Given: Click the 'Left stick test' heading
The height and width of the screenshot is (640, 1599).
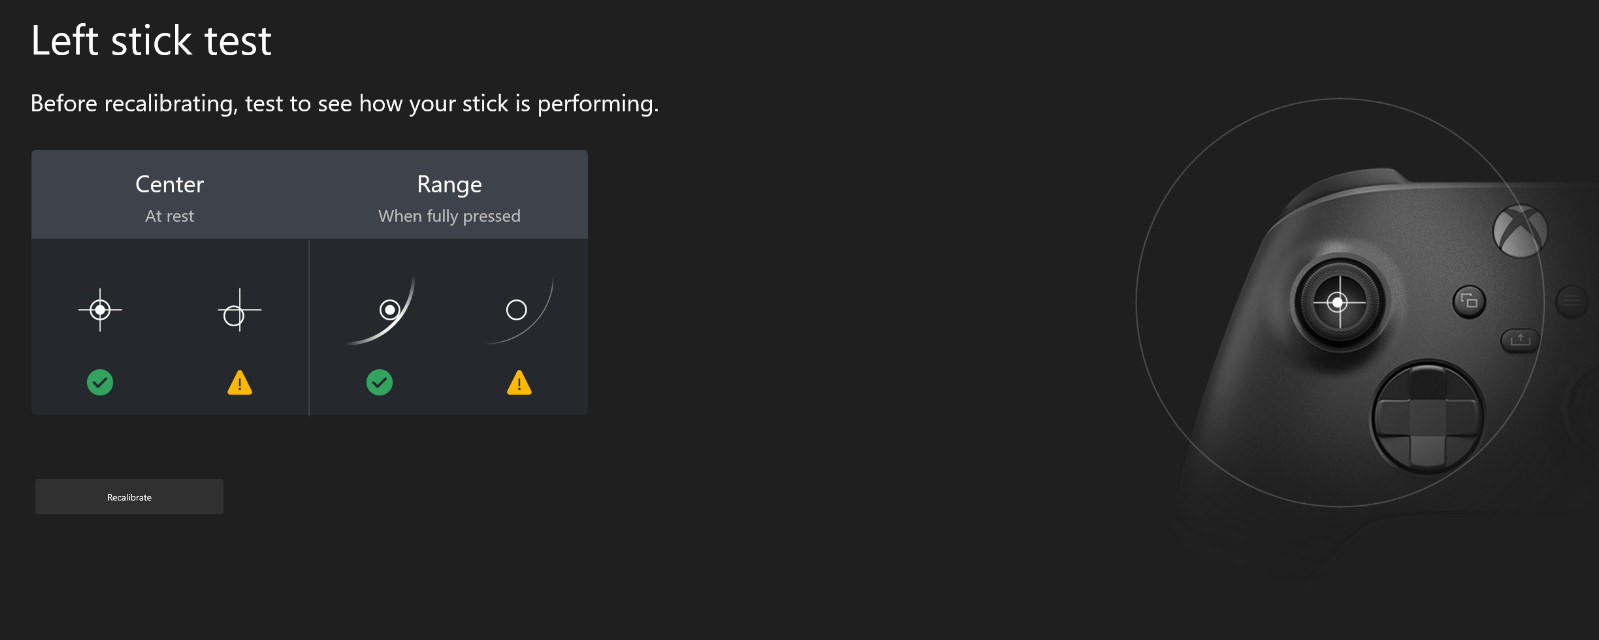Looking at the screenshot, I should 151,41.
